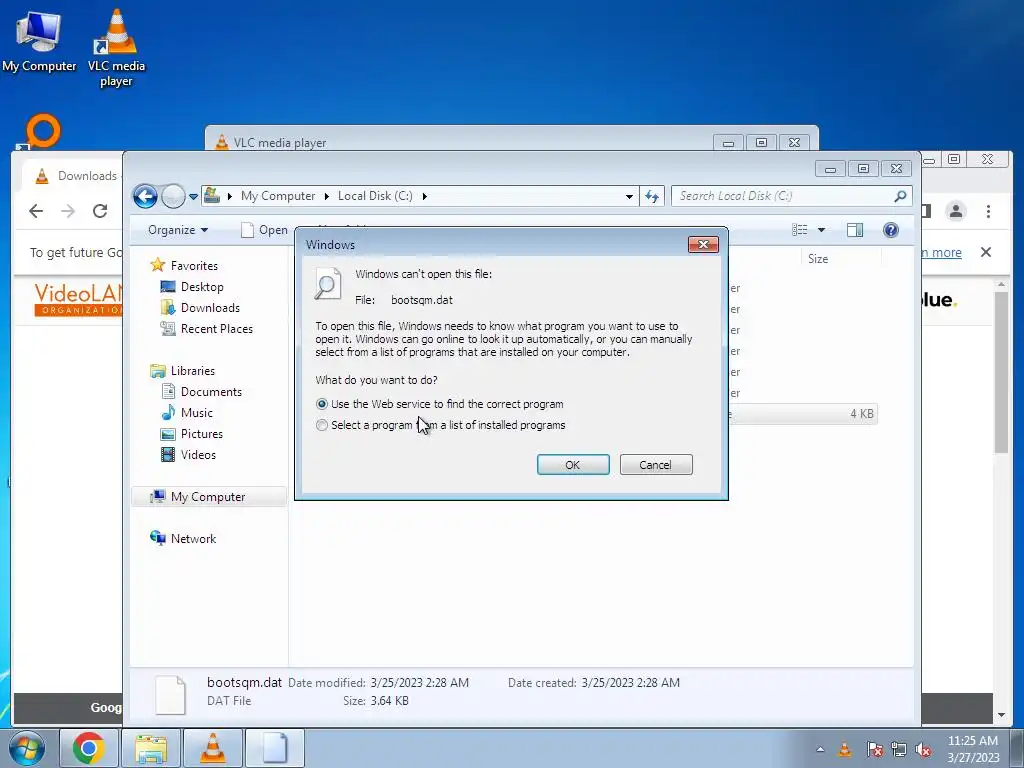Click Chrome page vertical scrollbar
This screenshot has width=1024, height=768.
click(x=1001, y=372)
